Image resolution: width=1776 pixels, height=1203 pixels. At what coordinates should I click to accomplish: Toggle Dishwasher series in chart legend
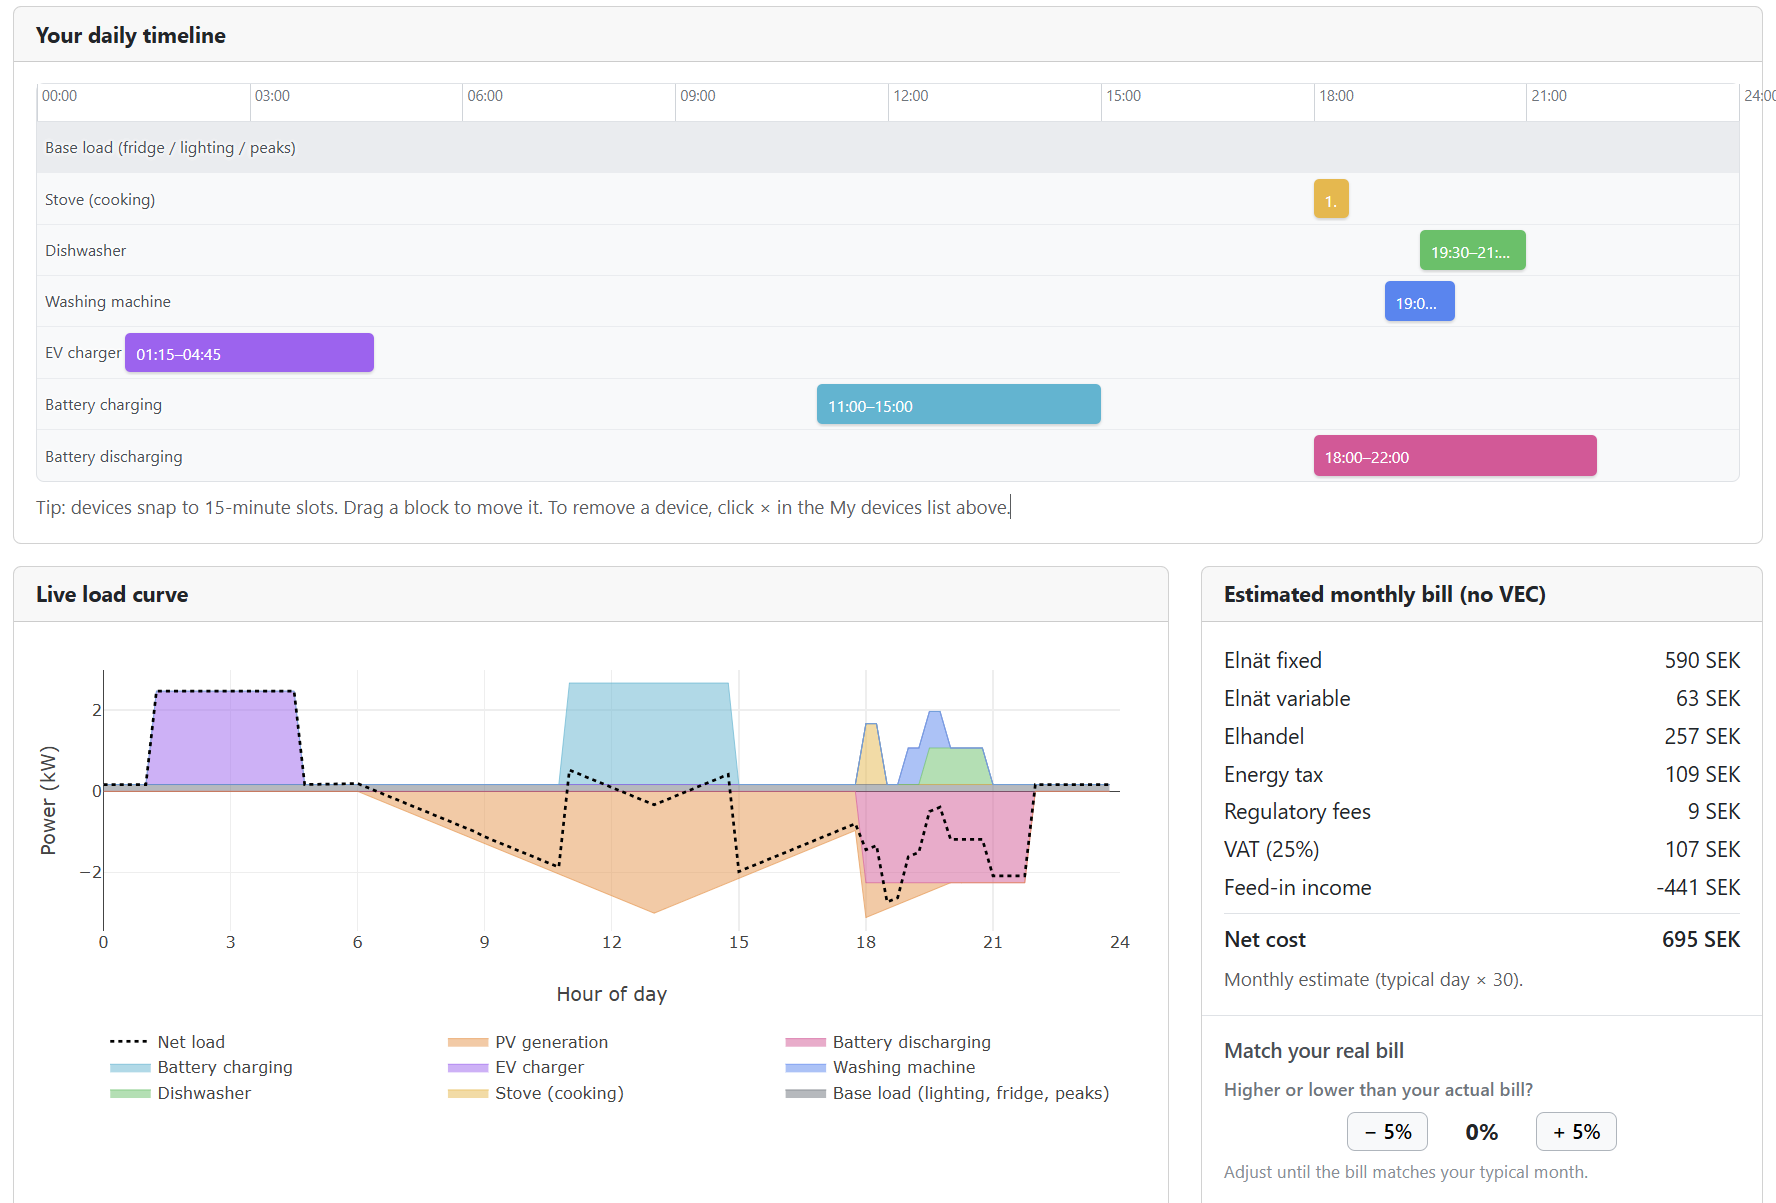coord(180,1093)
